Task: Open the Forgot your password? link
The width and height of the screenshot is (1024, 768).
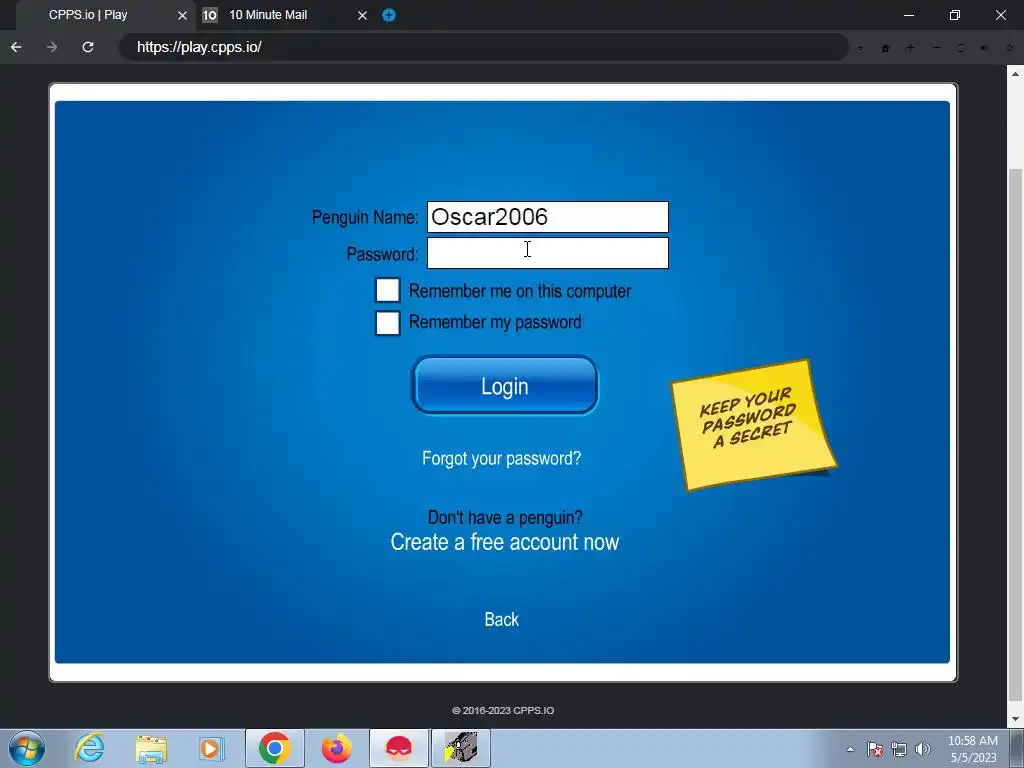Action: [x=502, y=458]
